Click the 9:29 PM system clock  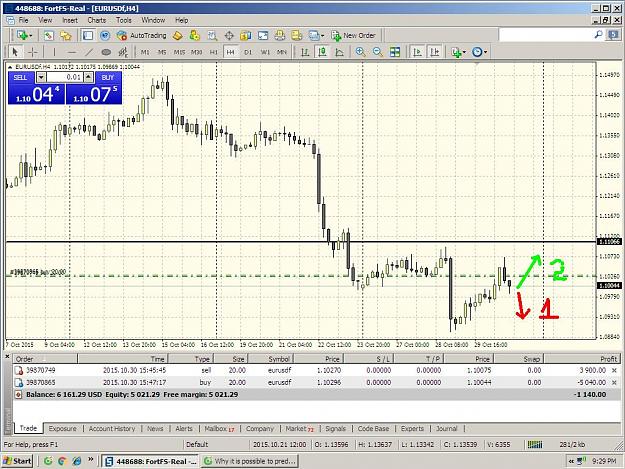(x=603, y=461)
